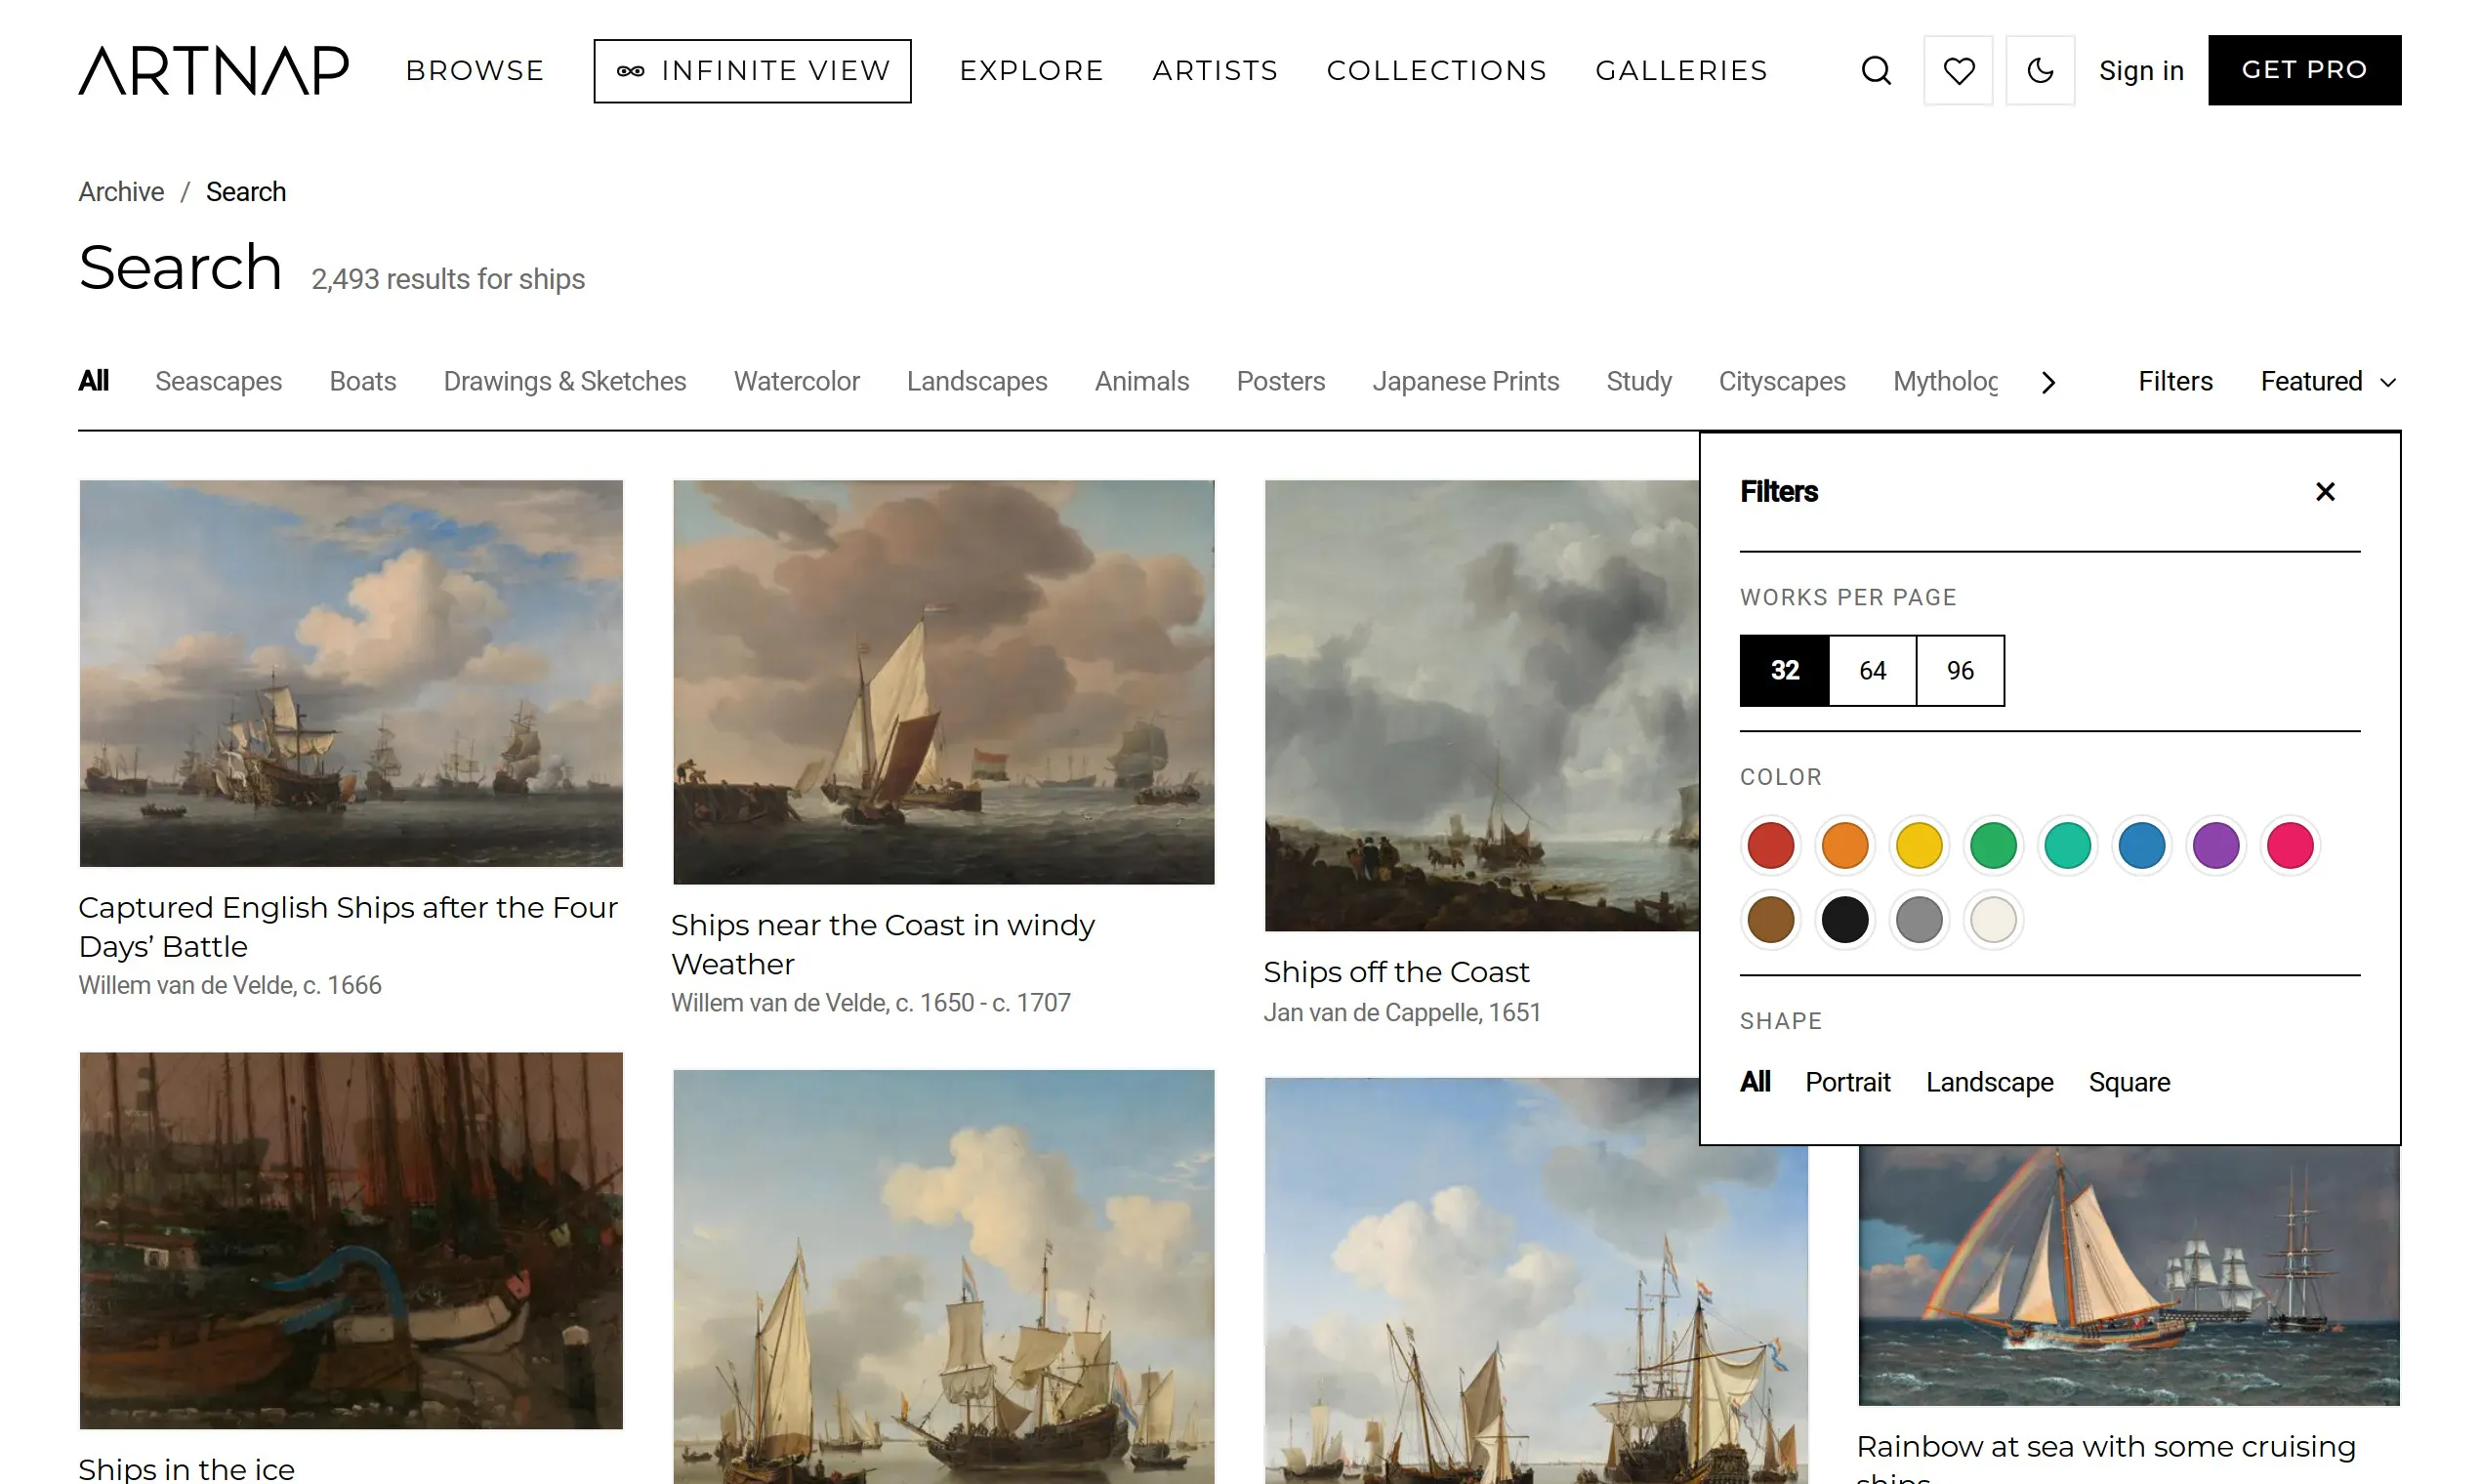Screen dimensions: 2480x1484
Task: Filter shape by Portrait
Action: [x=1847, y=1082]
